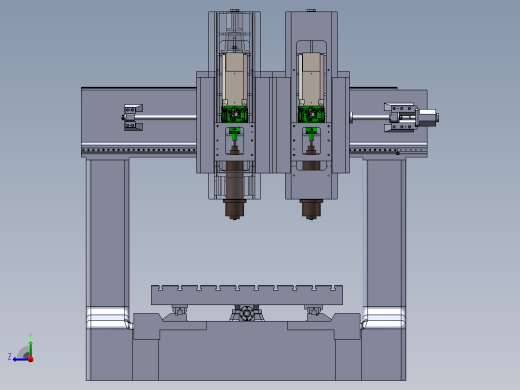Select the left spindle nose at the bottom
520x390 pixels.
click(x=234, y=209)
